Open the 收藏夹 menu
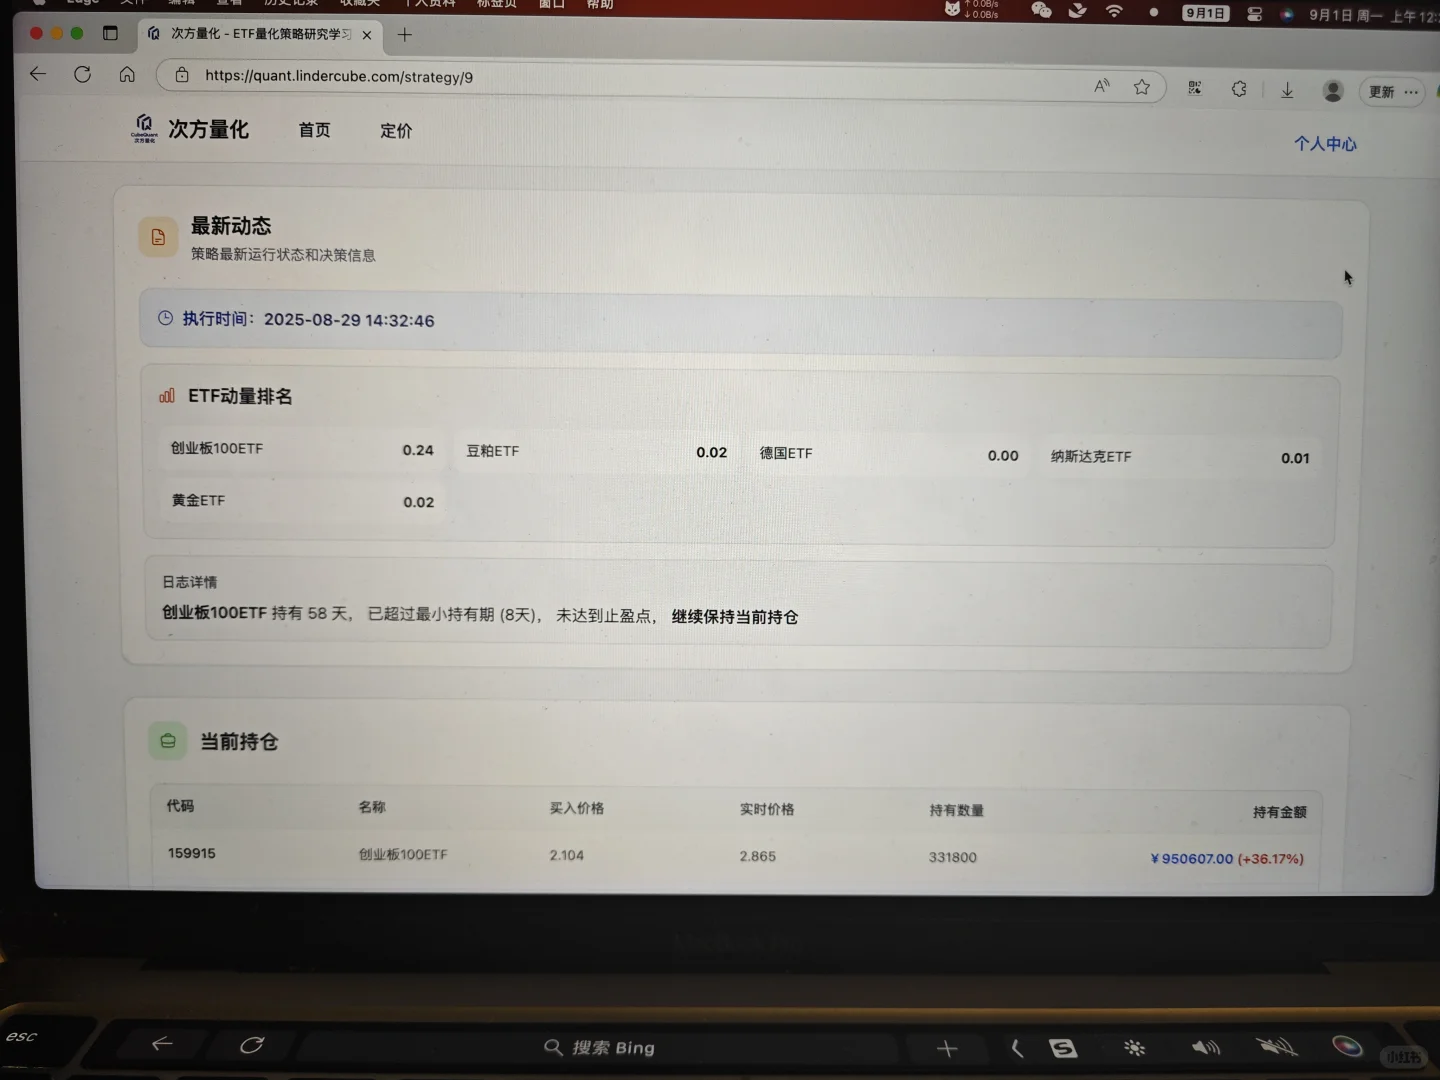The height and width of the screenshot is (1080, 1440). pyautogui.click(x=359, y=3)
